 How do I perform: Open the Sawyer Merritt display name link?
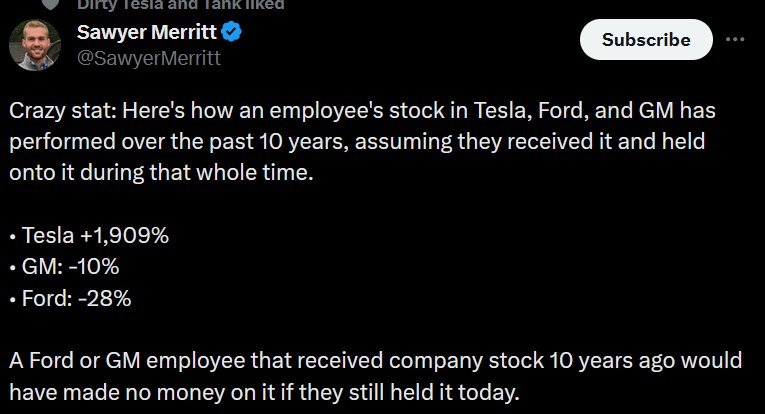[146, 32]
